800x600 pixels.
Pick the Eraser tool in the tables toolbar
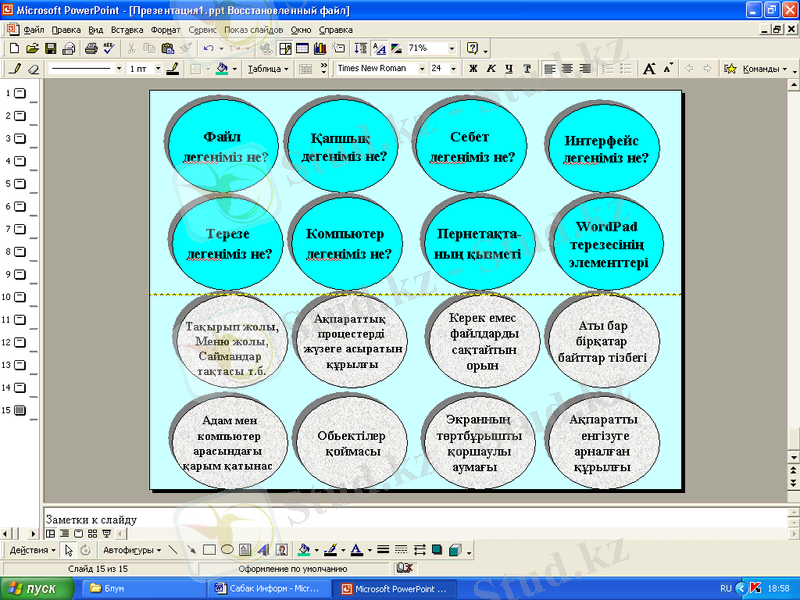point(32,69)
